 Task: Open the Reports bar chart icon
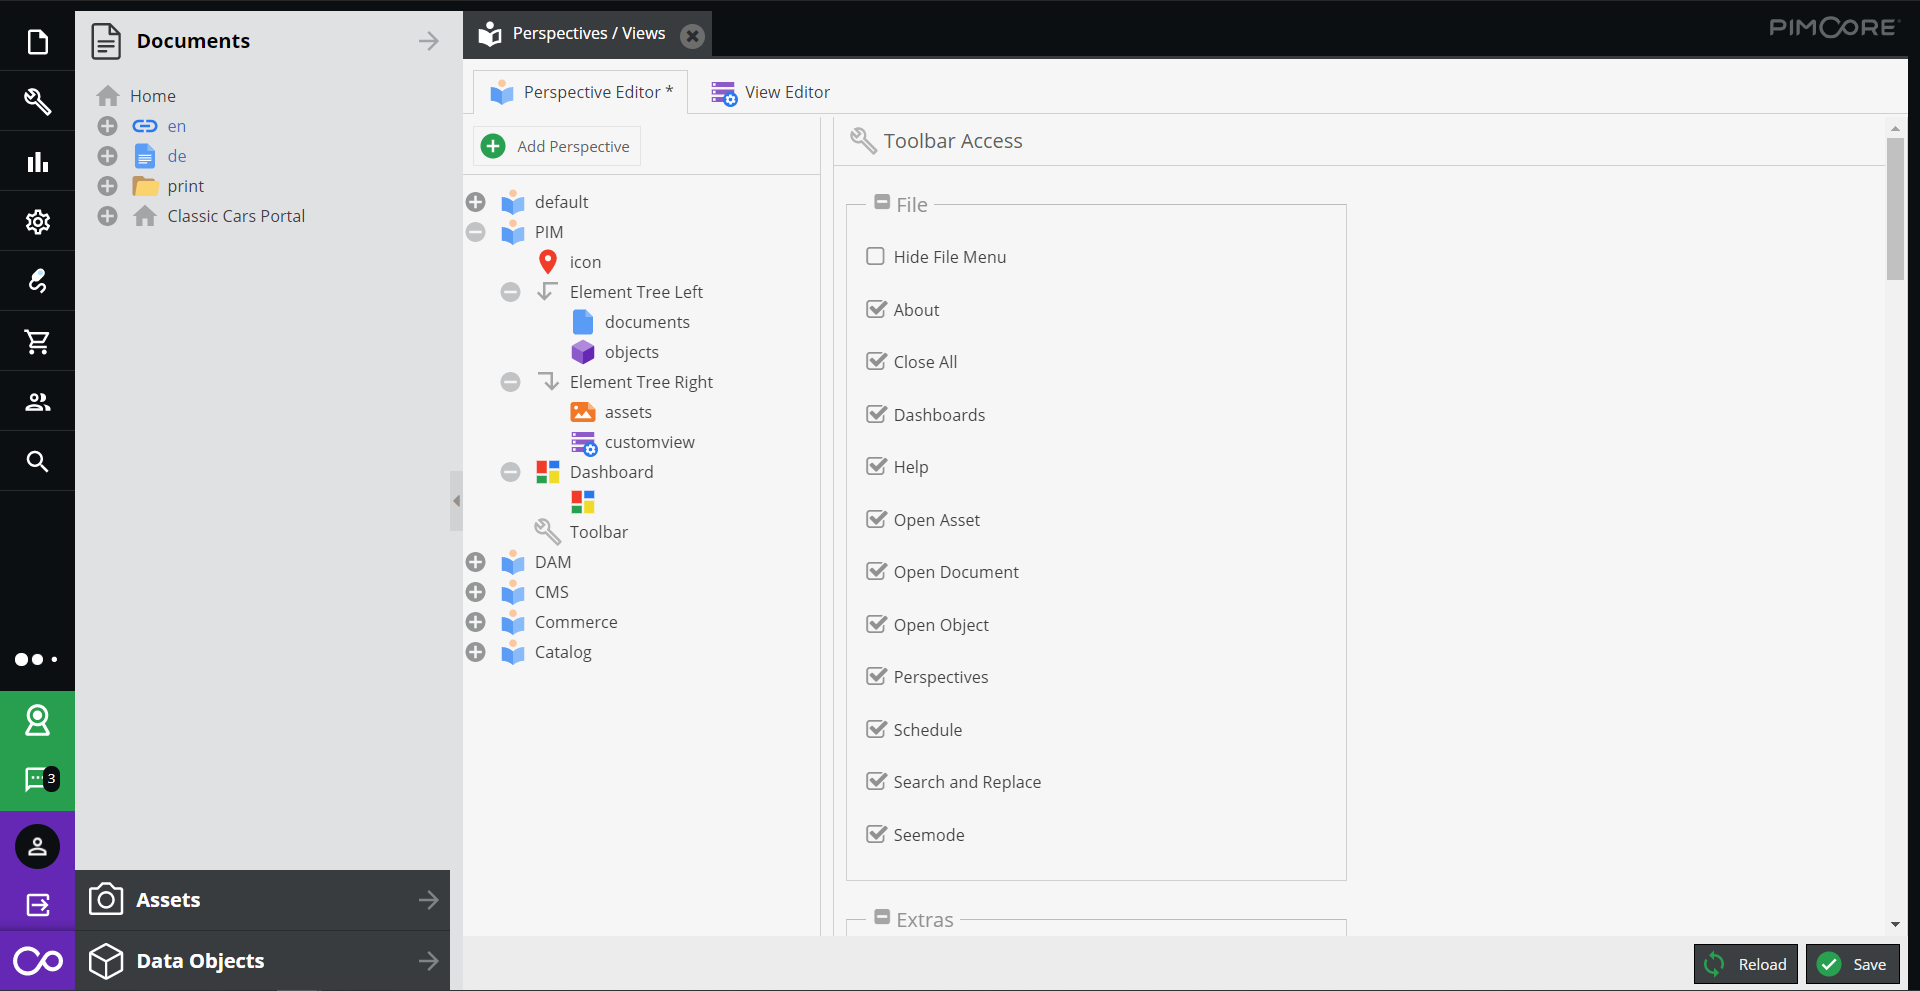[x=37, y=161]
